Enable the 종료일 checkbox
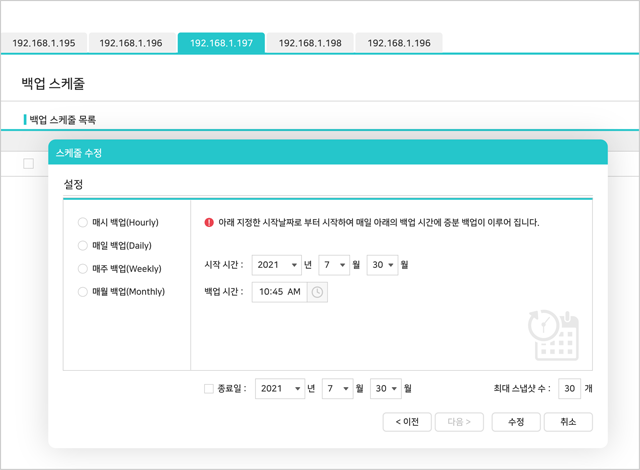Viewport: 640px width, 470px height. pyautogui.click(x=209, y=388)
